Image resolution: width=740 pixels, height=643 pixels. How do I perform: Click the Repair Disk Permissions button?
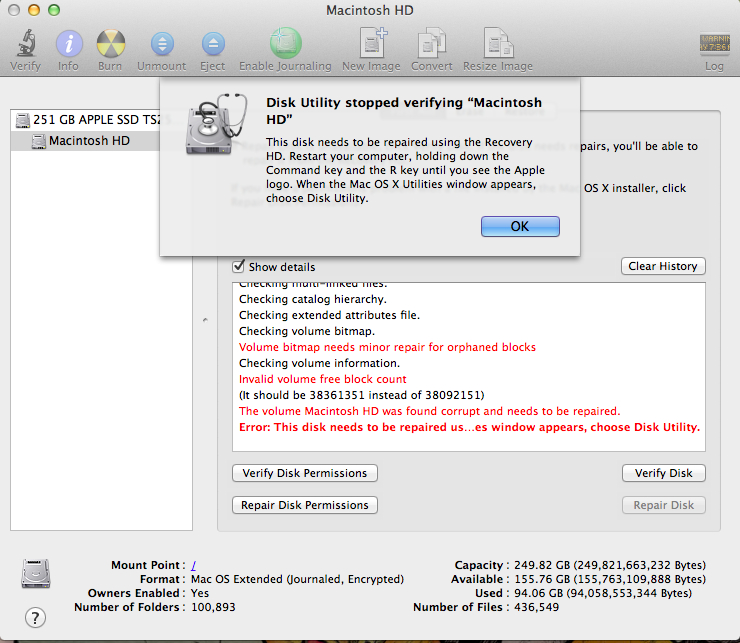(x=305, y=505)
